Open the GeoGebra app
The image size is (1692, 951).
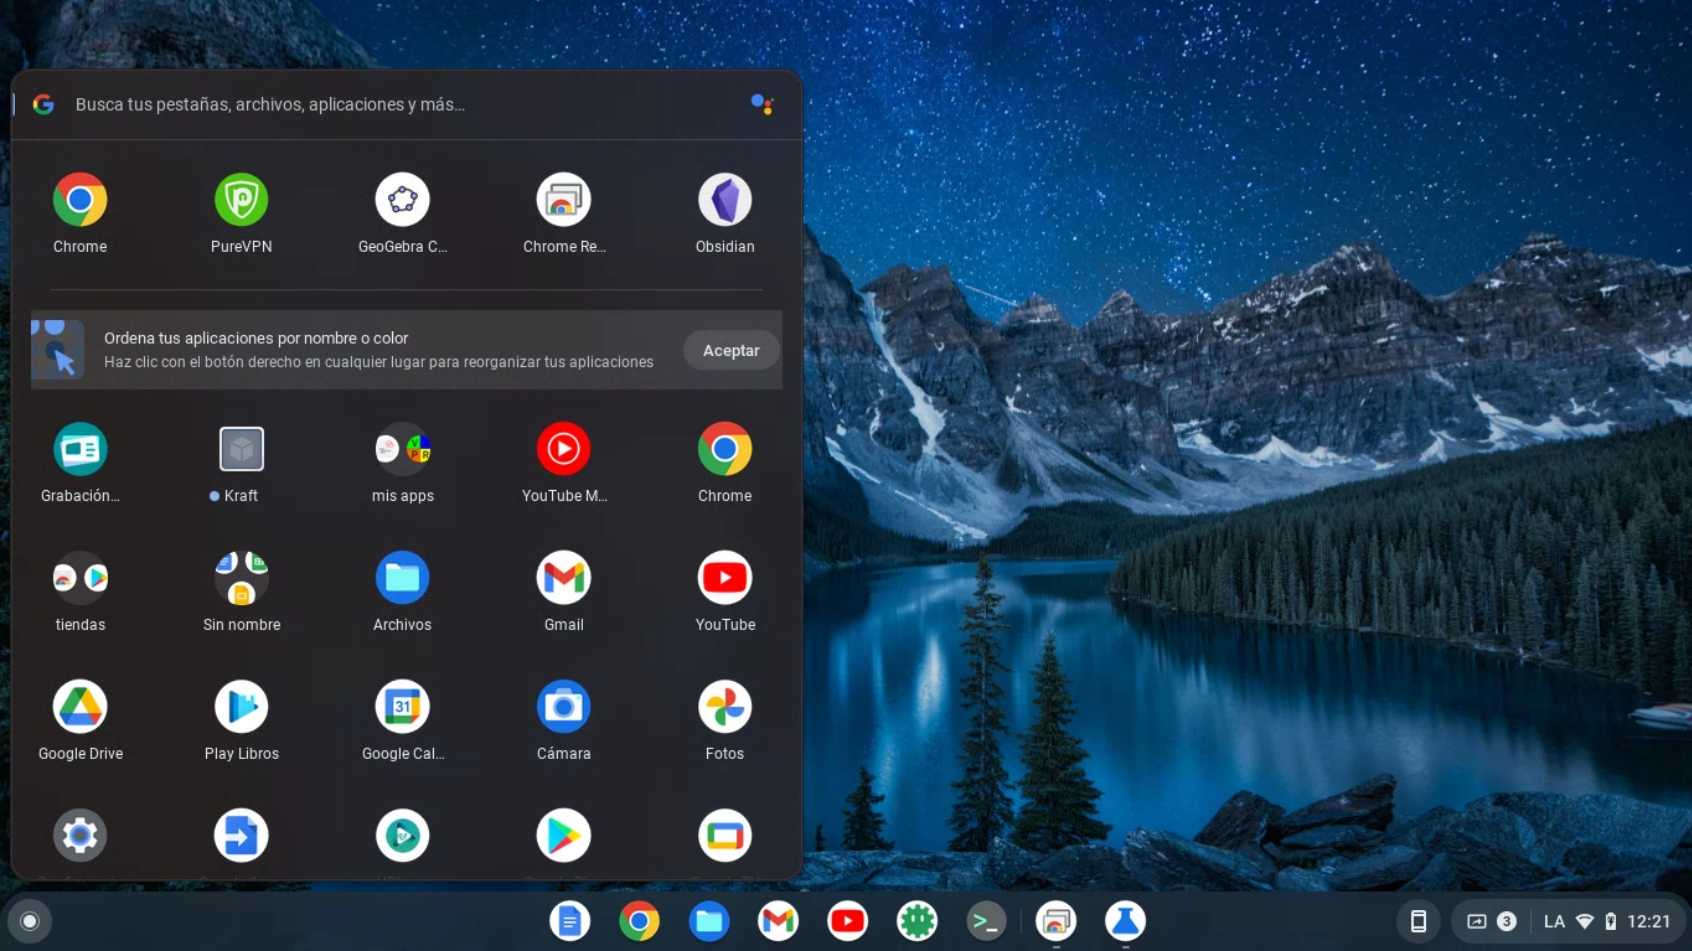coord(402,200)
